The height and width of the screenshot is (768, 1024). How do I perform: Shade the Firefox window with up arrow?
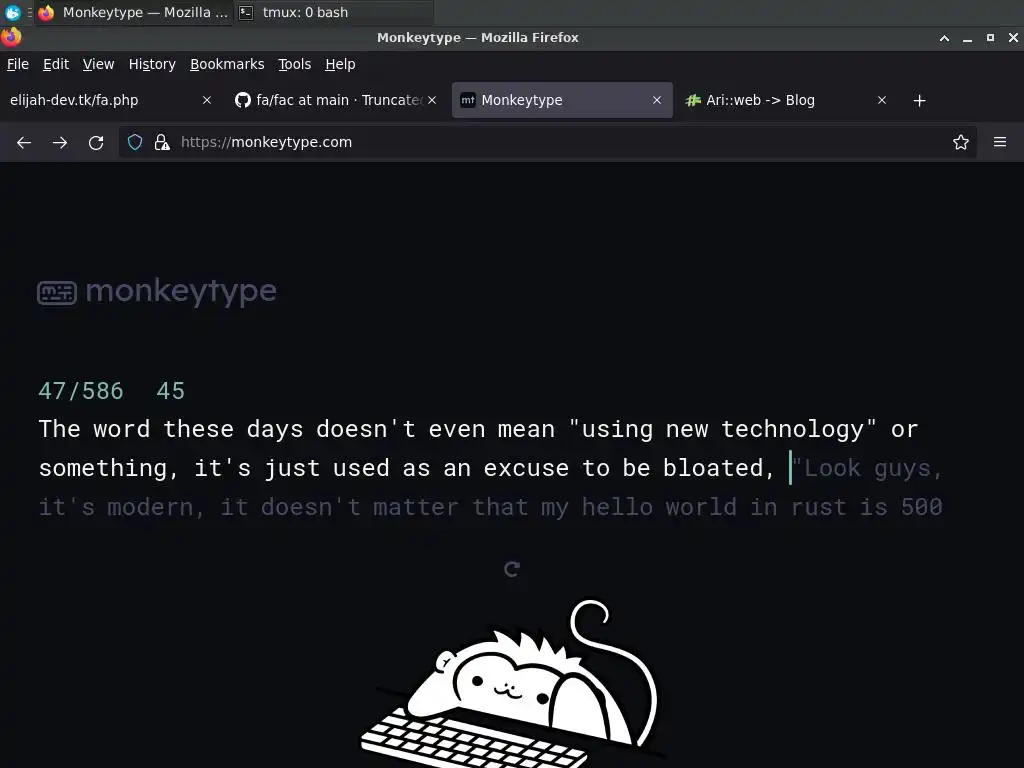click(x=944, y=38)
